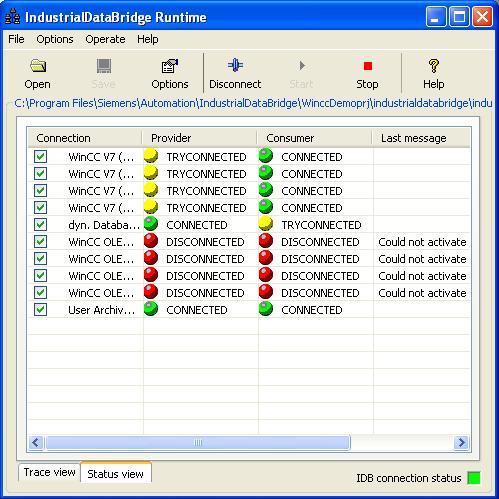Click the greyed-out Save toolbar icon
The image size is (499, 499).
[x=104, y=66]
